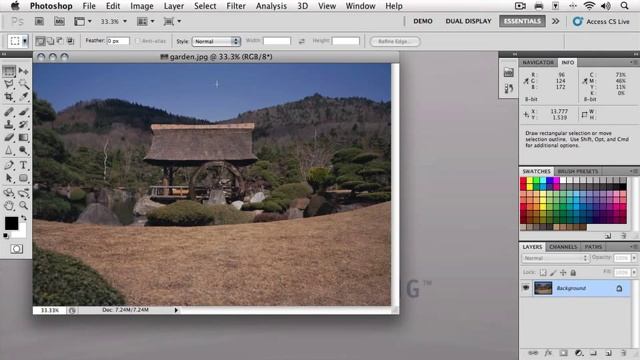Viewport: 640px width, 360px height.
Task: Click the Refine Edge button
Action: [x=395, y=41]
